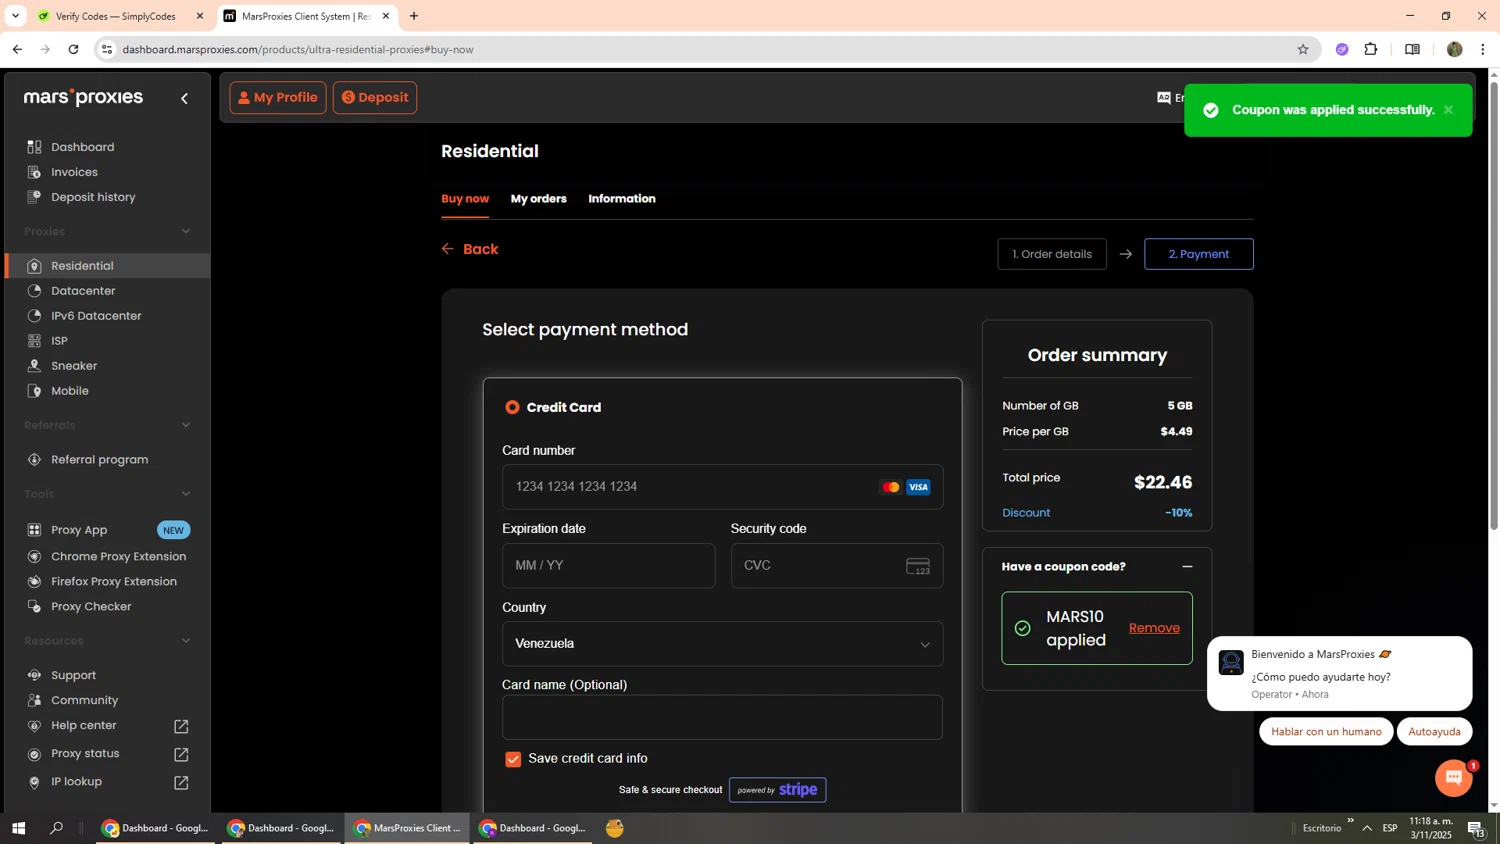The height and width of the screenshot is (844, 1500).
Task: Collapse the MarsProxies sidebar arrow
Action: [184, 98]
